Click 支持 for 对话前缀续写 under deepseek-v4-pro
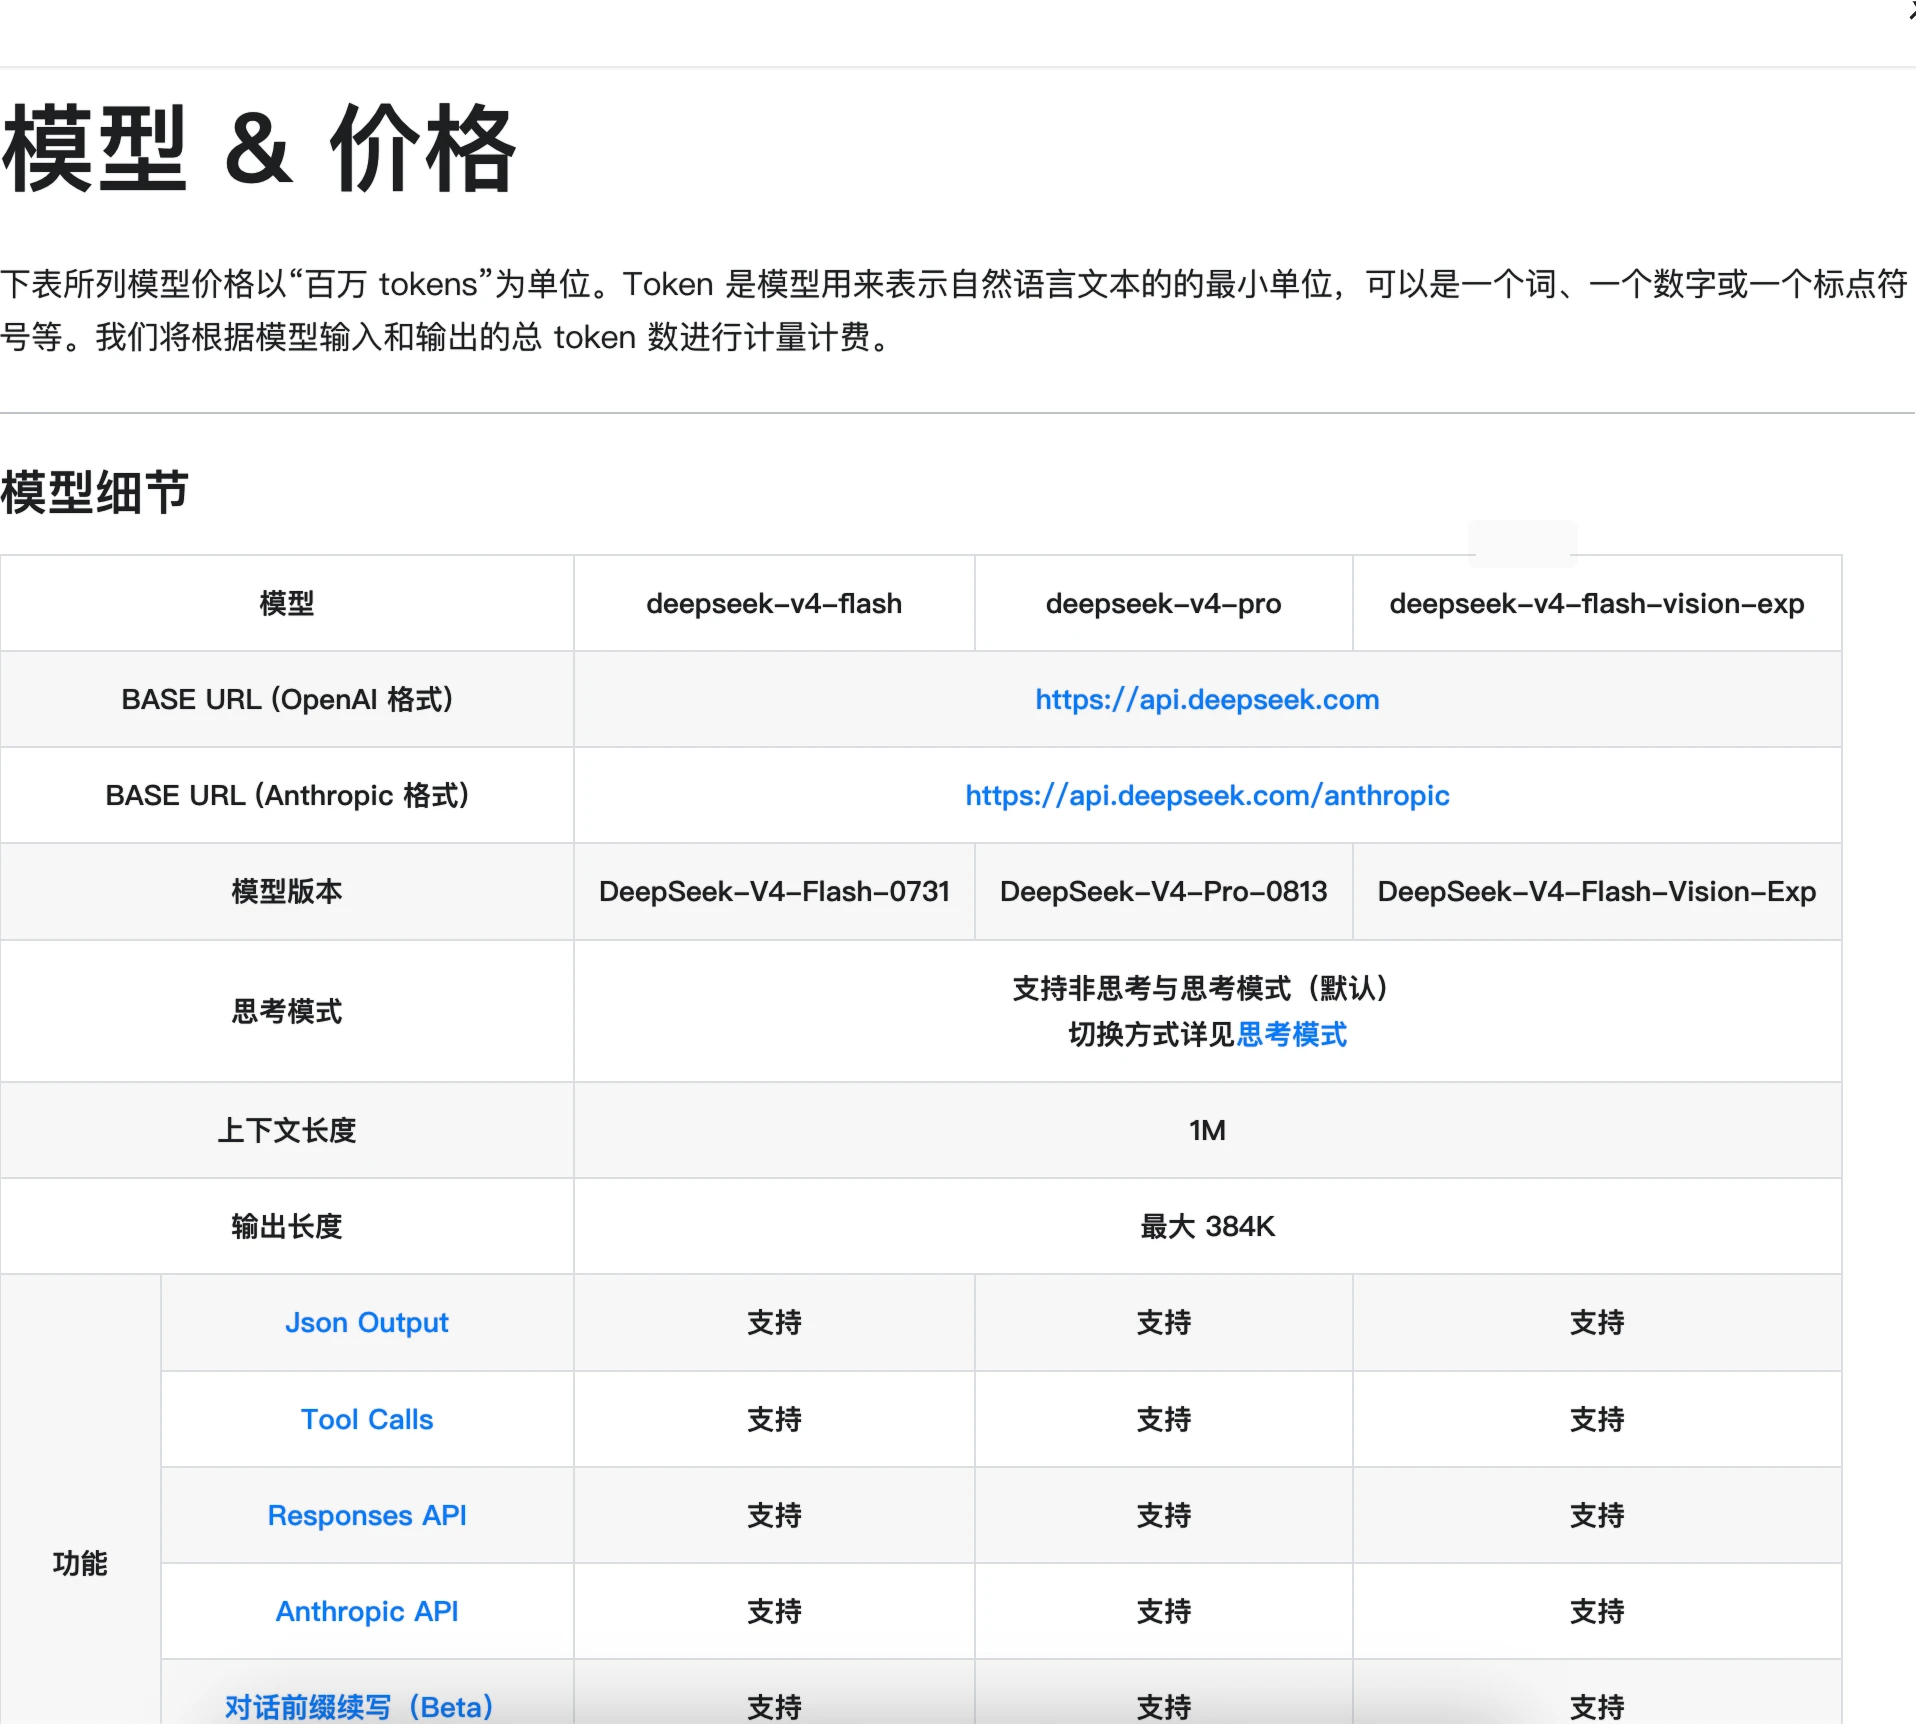The width and height of the screenshot is (1916, 1724). [1163, 1707]
